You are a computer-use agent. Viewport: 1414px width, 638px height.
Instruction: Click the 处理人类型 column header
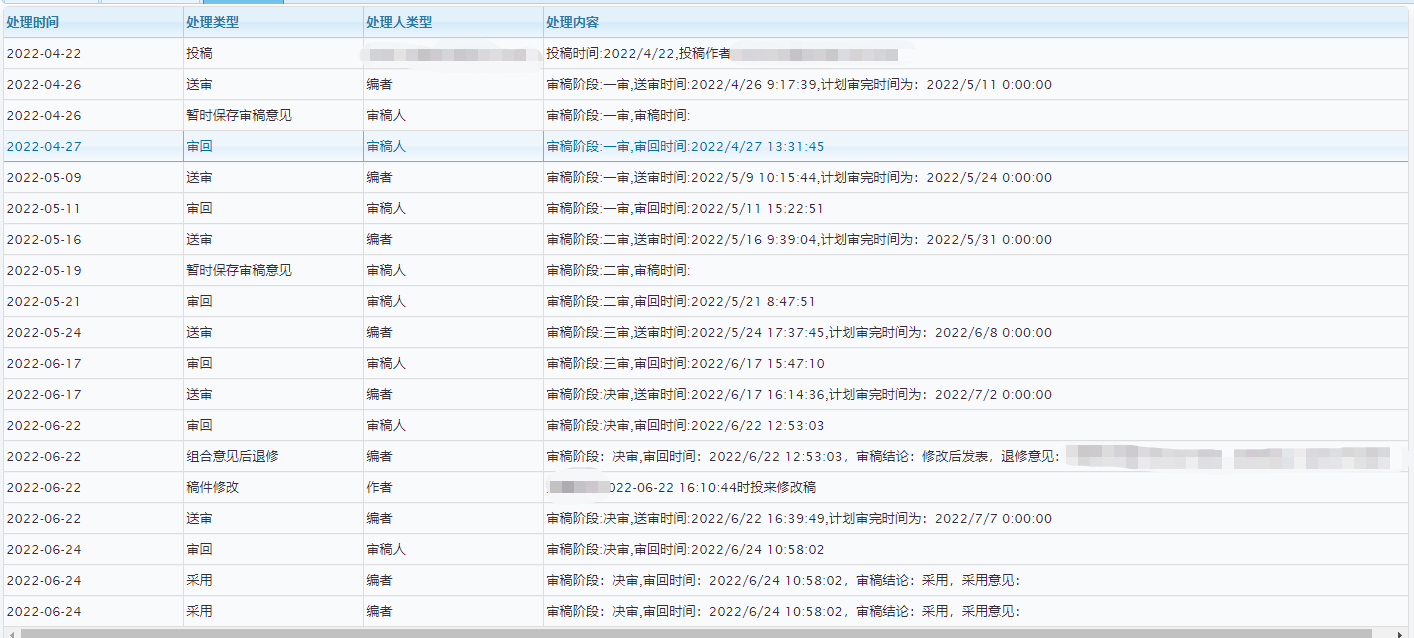tap(453, 22)
